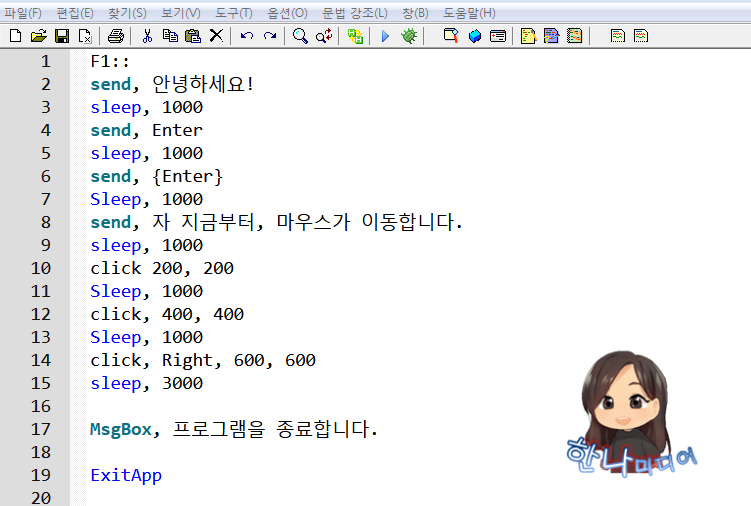The image size is (751, 506).
Task: Save the script with the floppy icon
Action: pos(62,36)
